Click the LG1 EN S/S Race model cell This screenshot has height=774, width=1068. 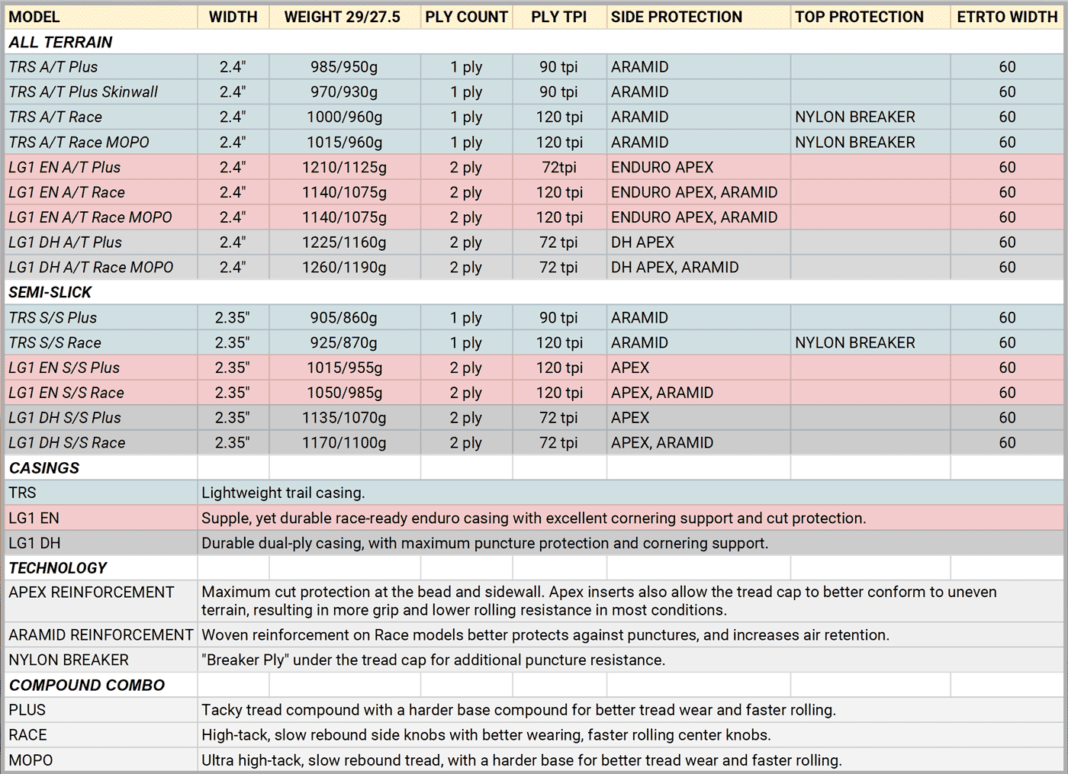[x=66, y=393]
